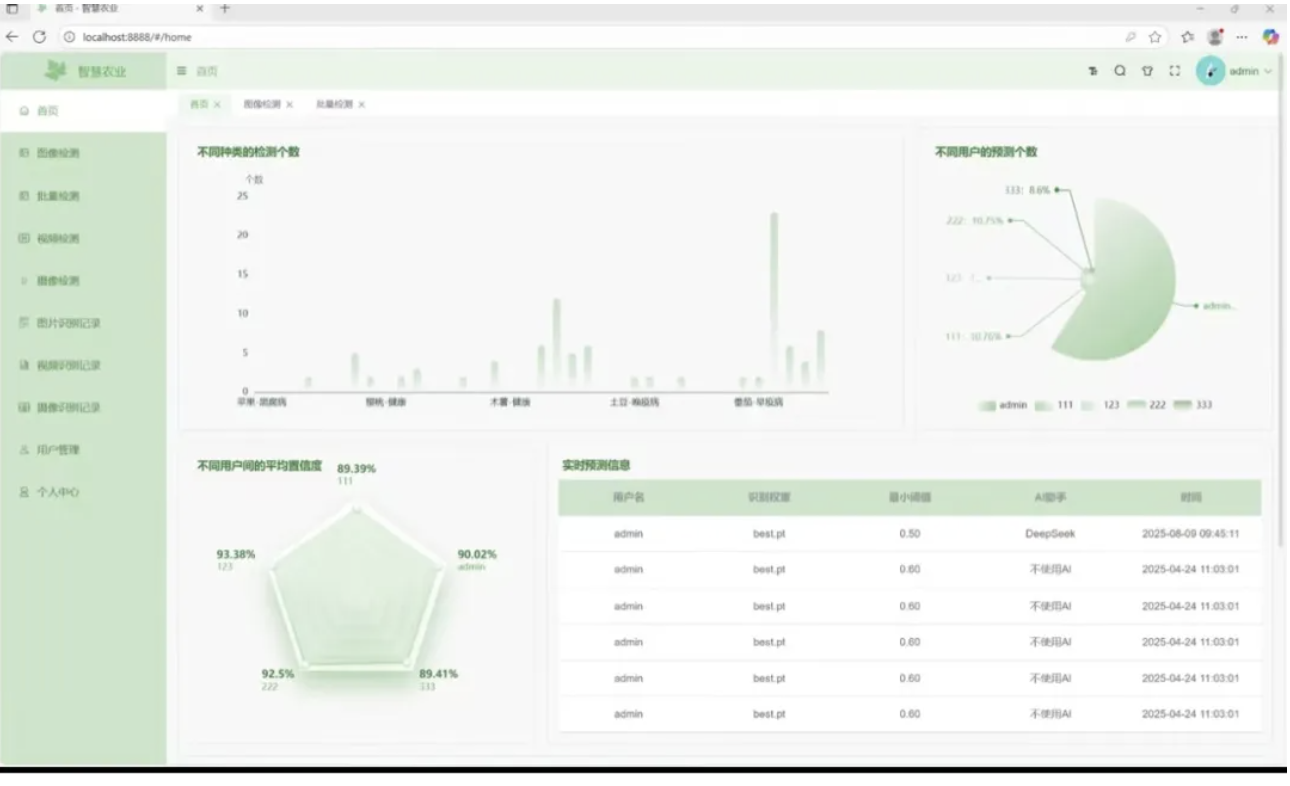Collapse the sidebar with the hamburger icon
This screenshot has height=786, width=1290.
click(x=181, y=72)
